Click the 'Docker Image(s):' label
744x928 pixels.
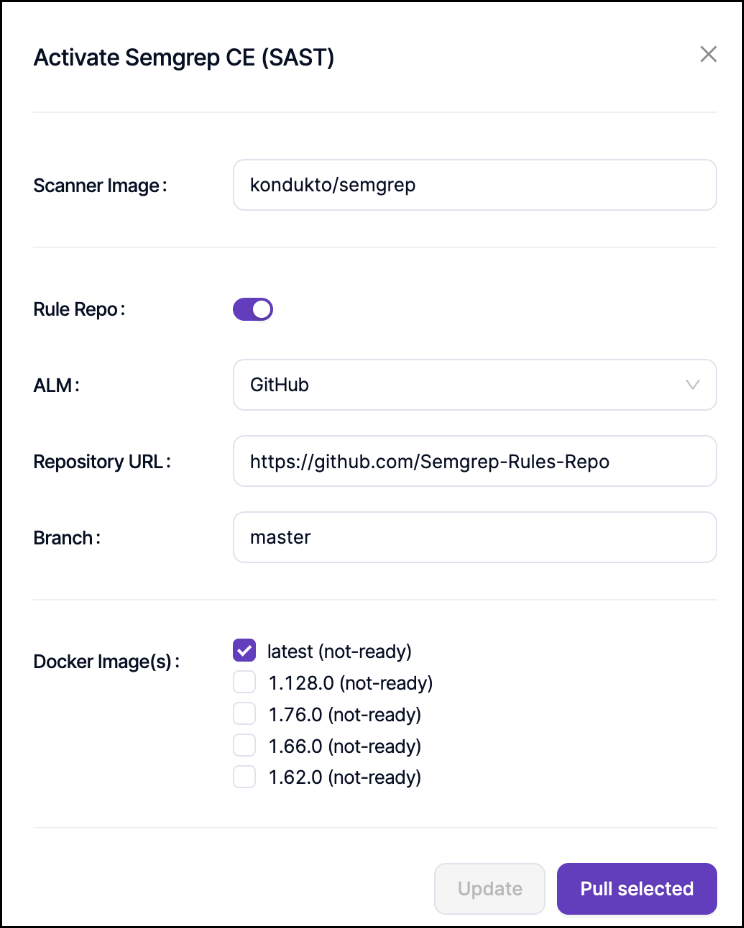[x=107, y=661]
